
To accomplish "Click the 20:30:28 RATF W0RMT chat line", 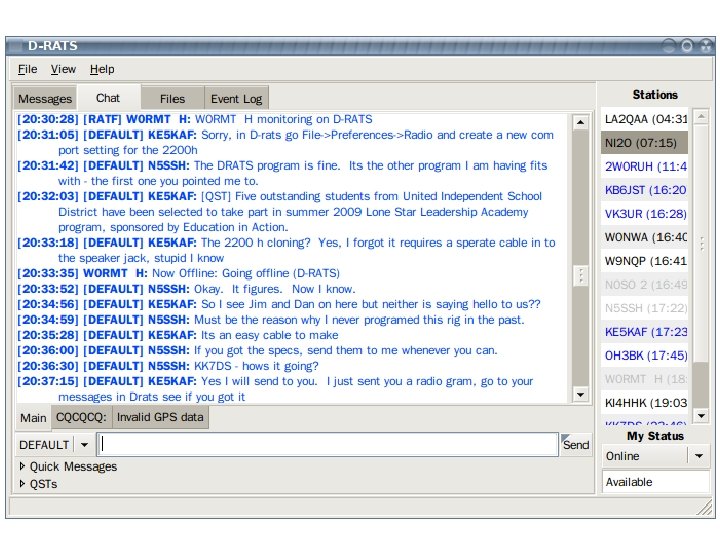I will (195, 119).
